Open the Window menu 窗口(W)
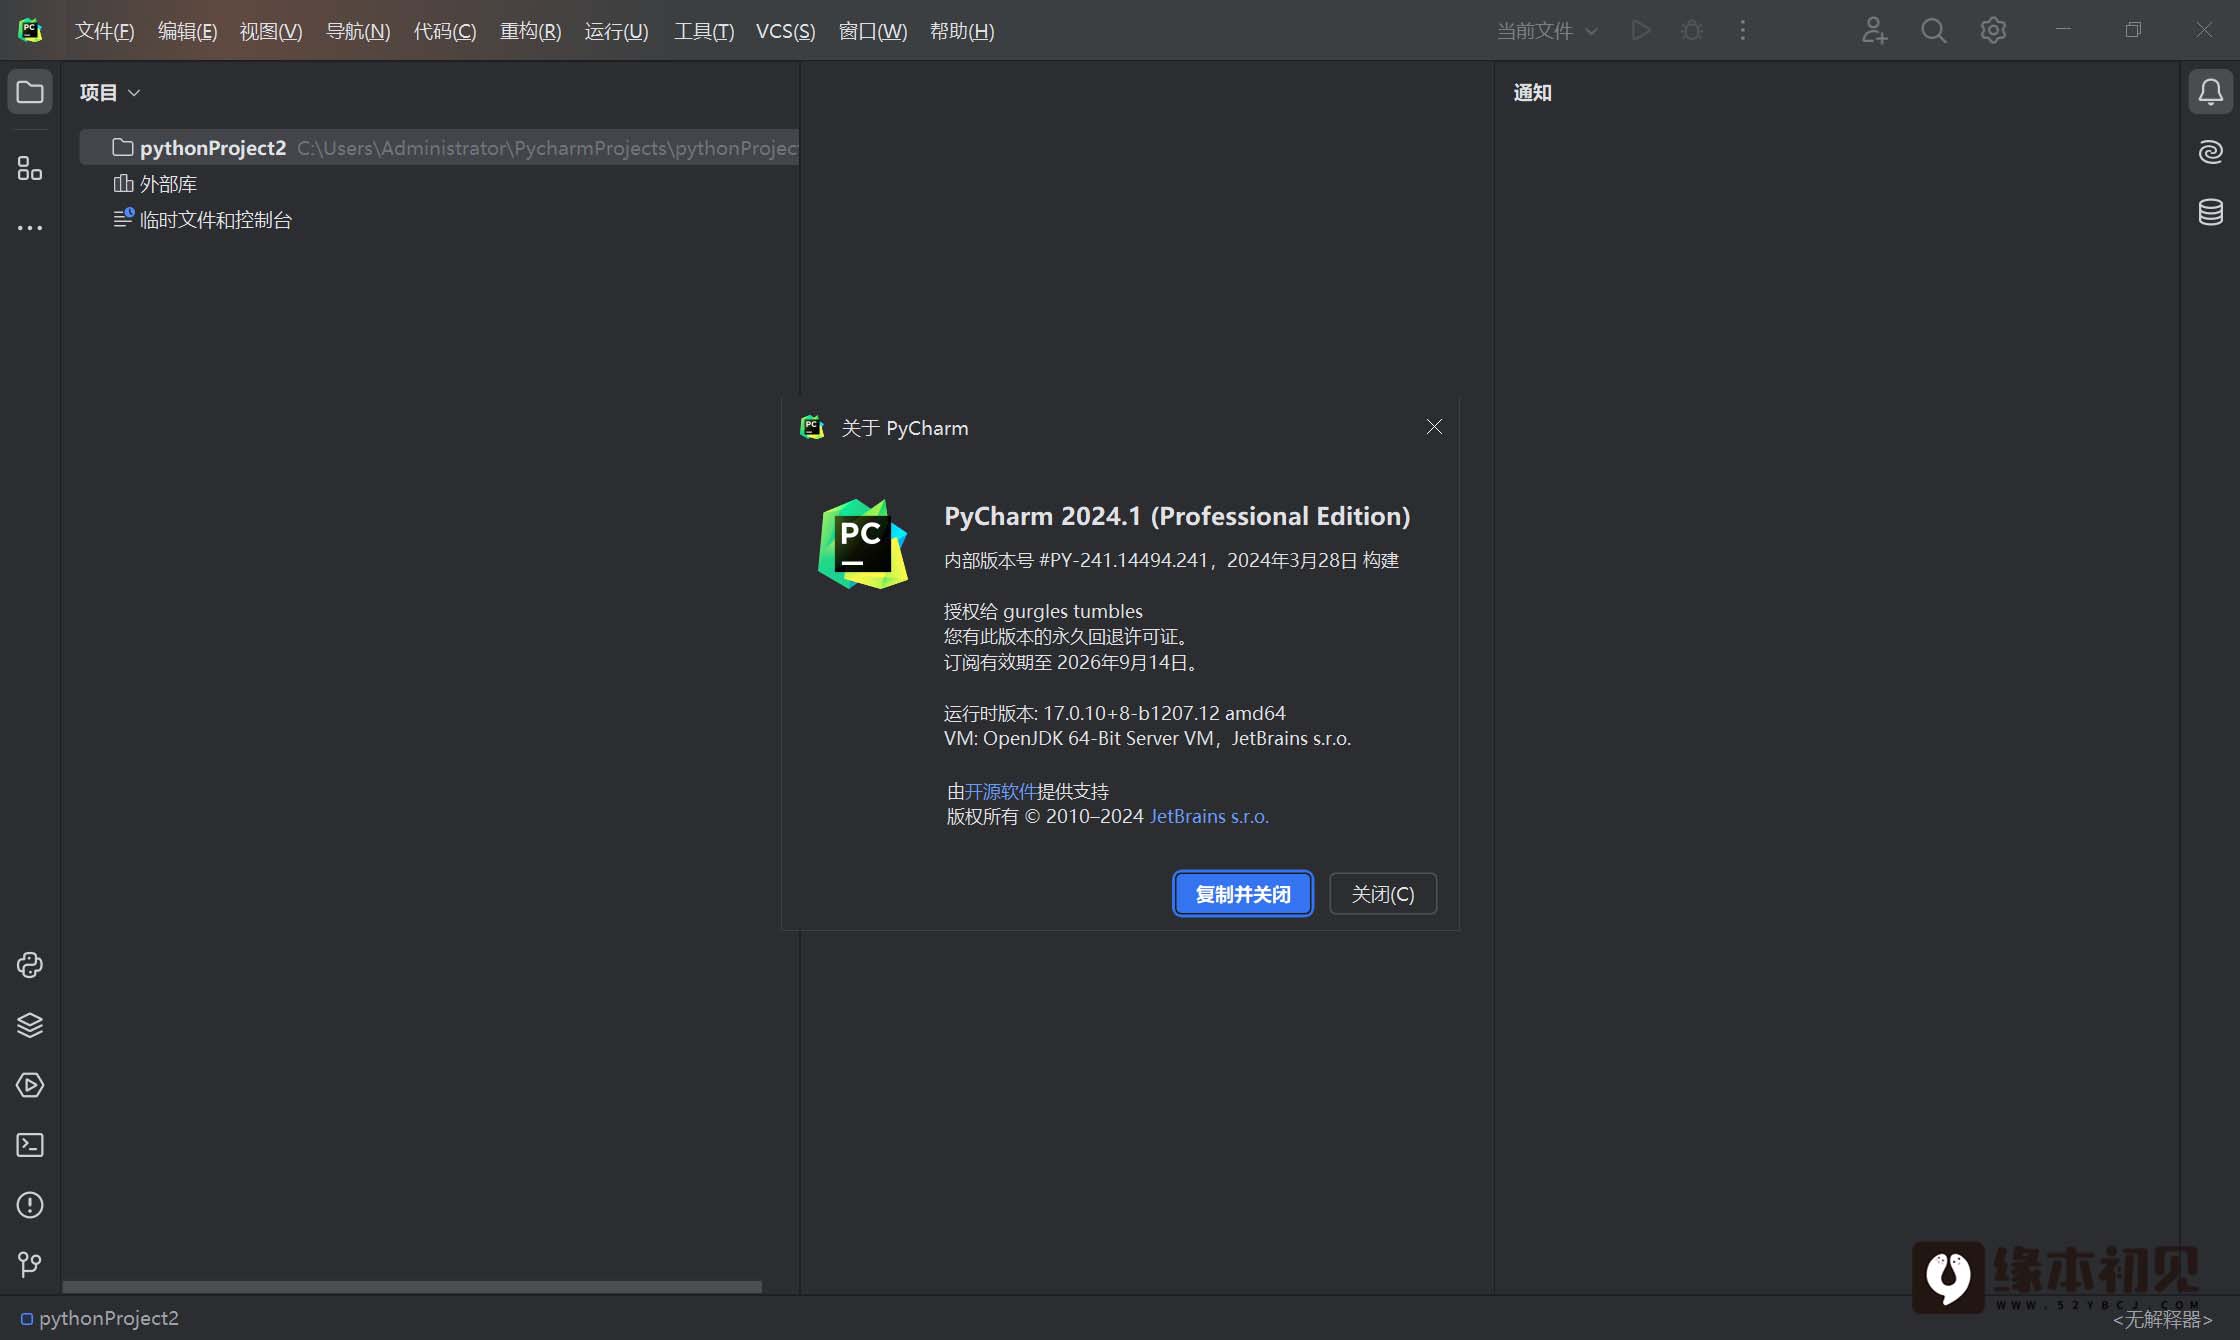Image resolution: width=2240 pixels, height=1340 pixels. [x=872, y=31]
